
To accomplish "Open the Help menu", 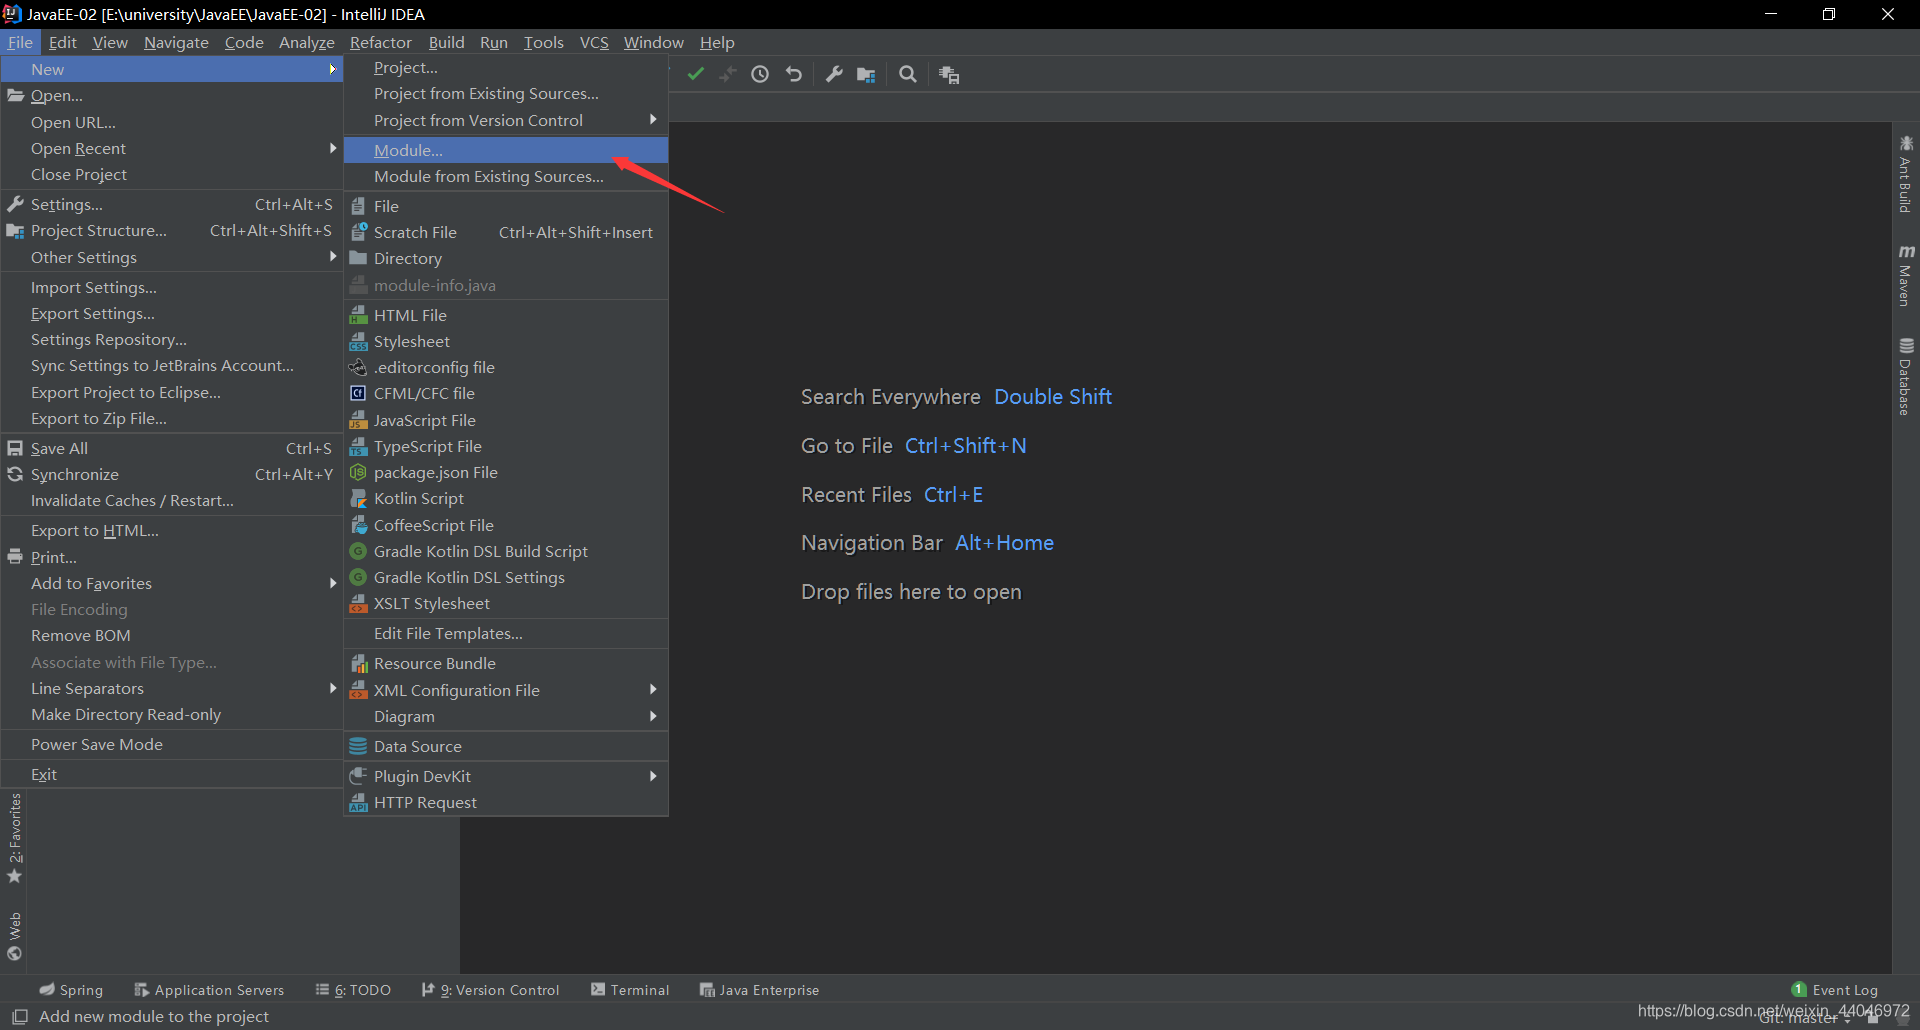I will pos(717,42).
